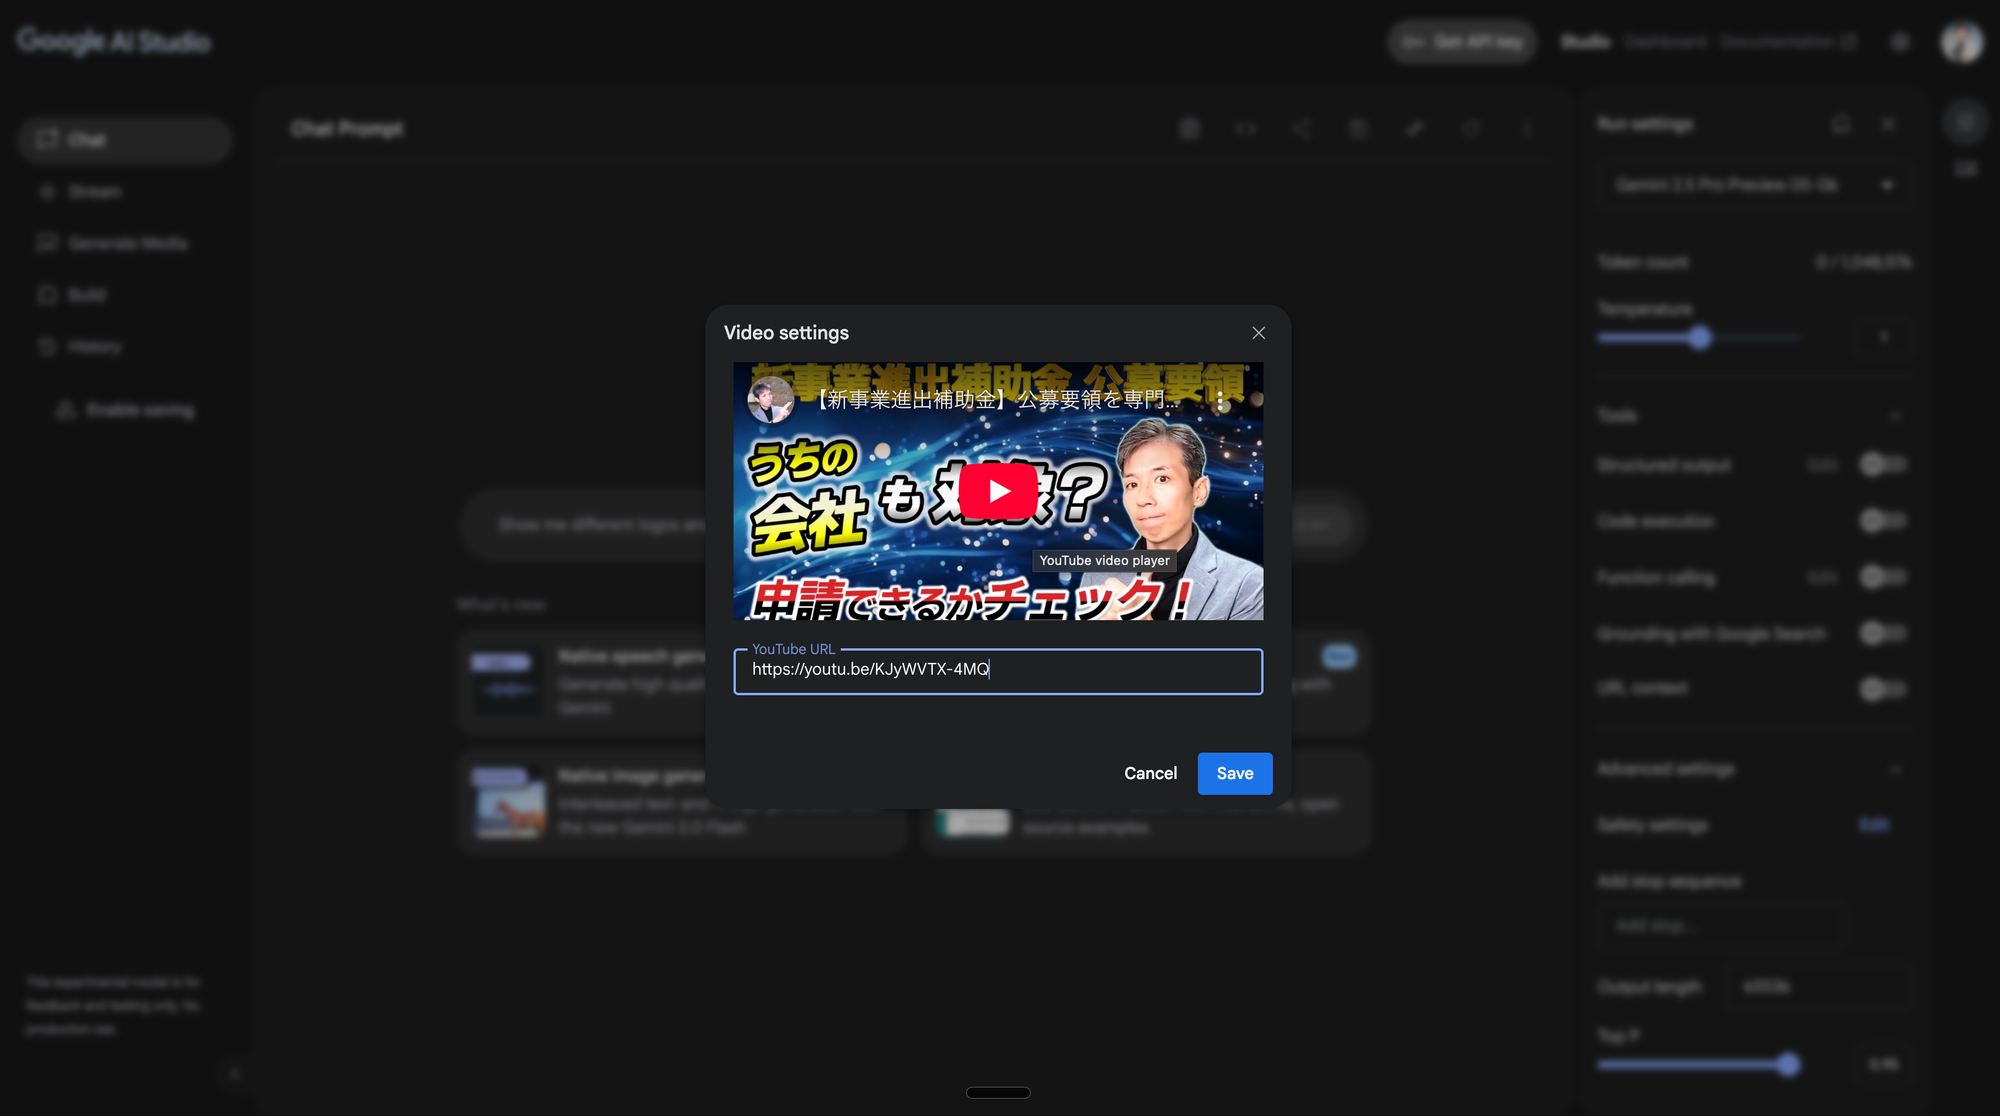Toggle Structured output switch
The image size is (2000, 1116).
1882,464
